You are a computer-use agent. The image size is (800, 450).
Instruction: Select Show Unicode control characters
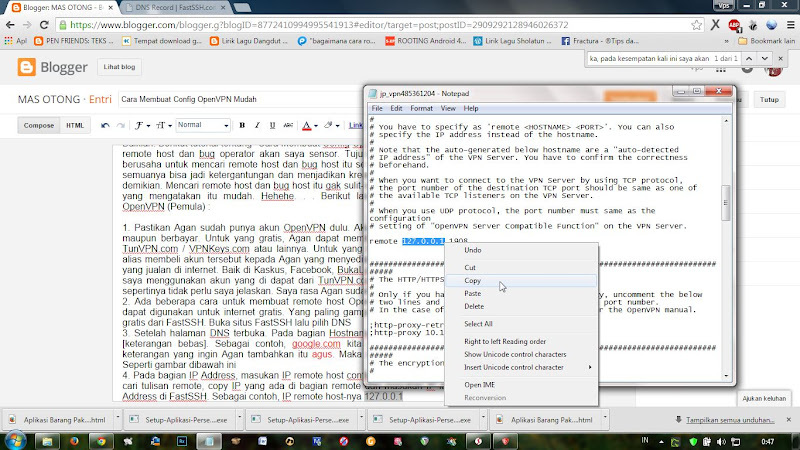coord(521,354)
